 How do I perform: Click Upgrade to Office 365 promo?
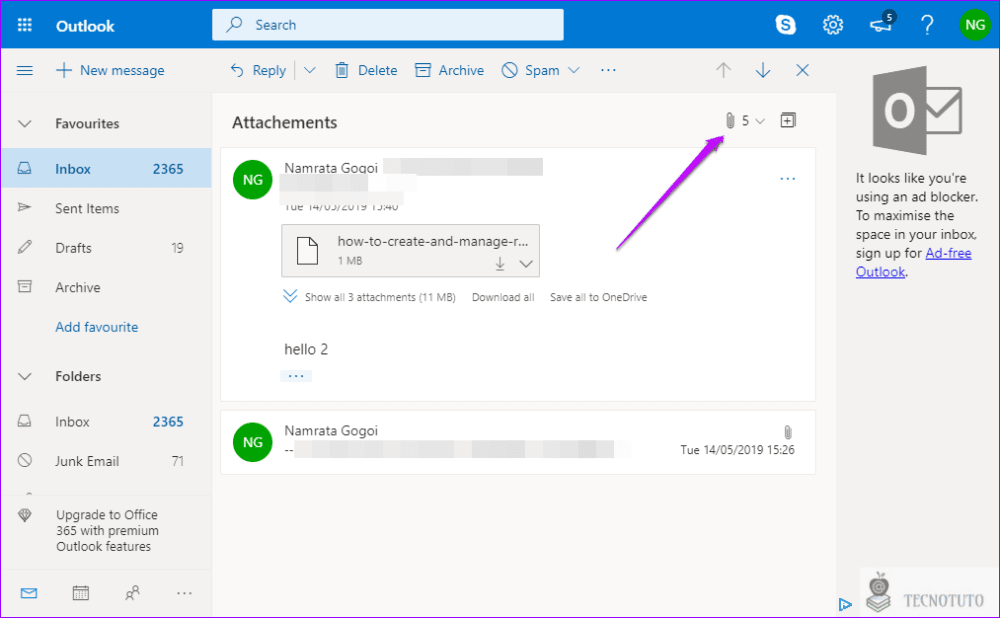[106, 530]
